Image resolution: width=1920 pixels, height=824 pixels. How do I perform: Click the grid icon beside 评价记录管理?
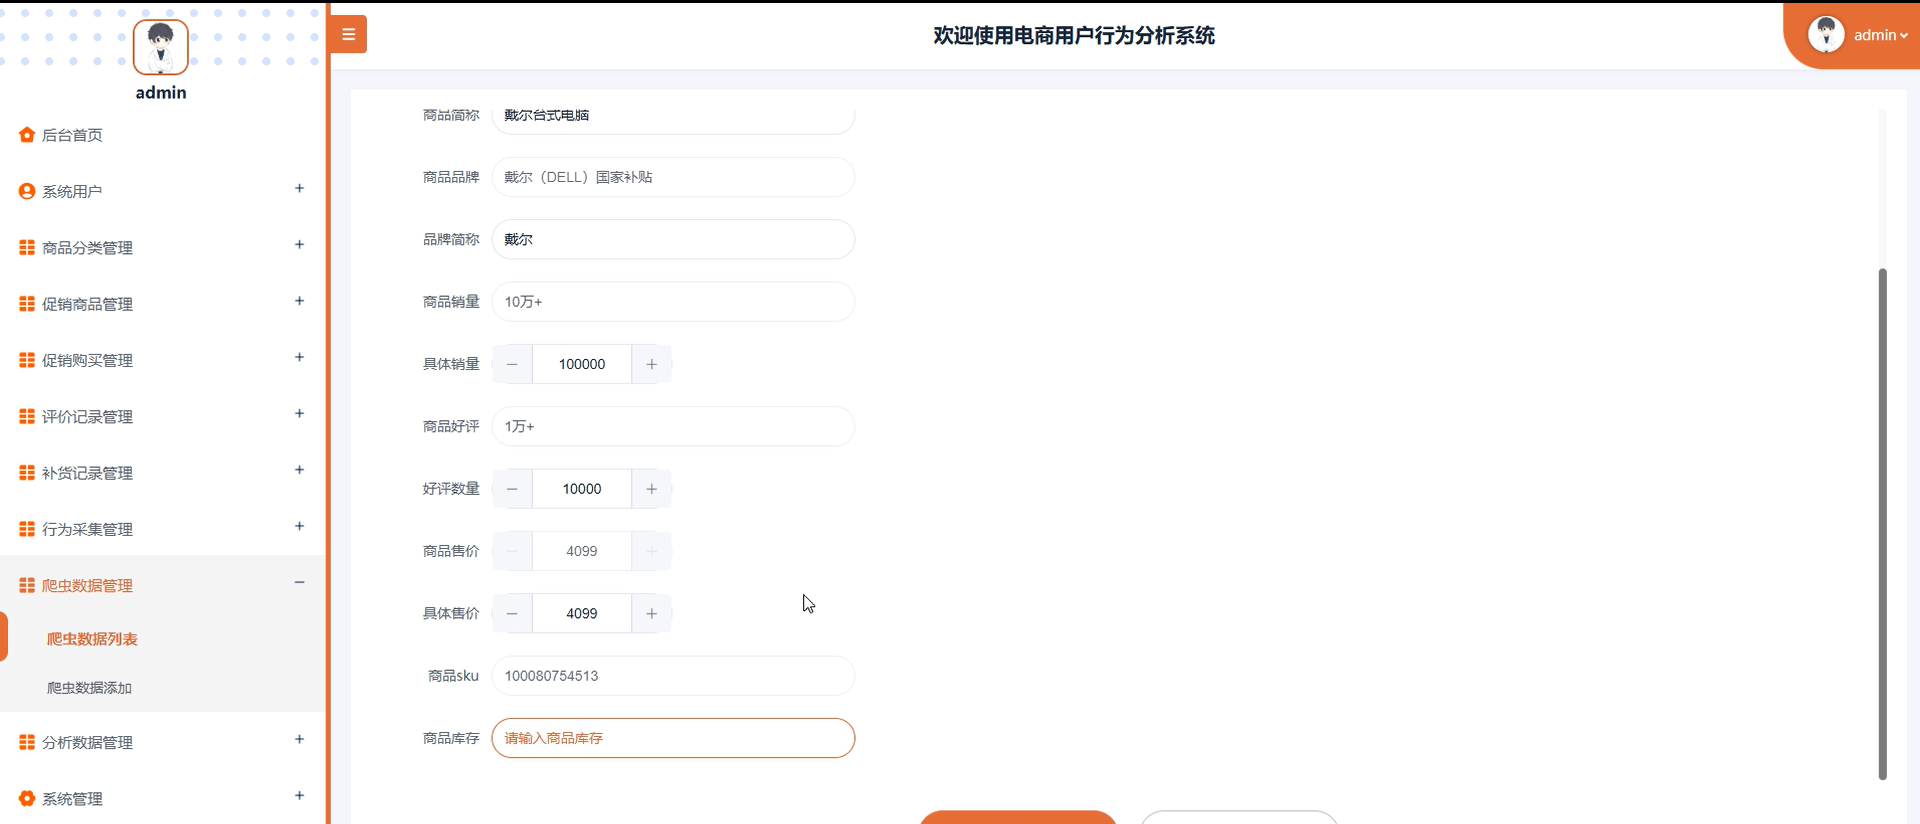[27, 416]
